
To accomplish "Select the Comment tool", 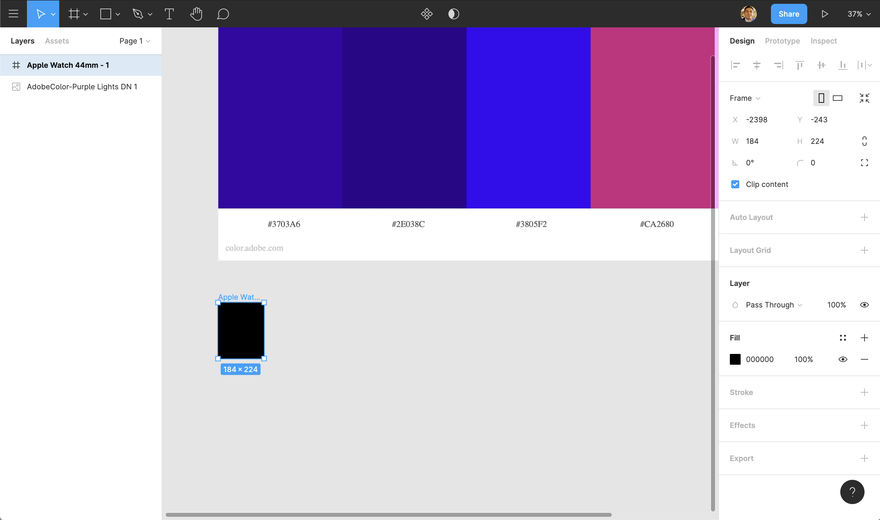I will pos(223,14).
